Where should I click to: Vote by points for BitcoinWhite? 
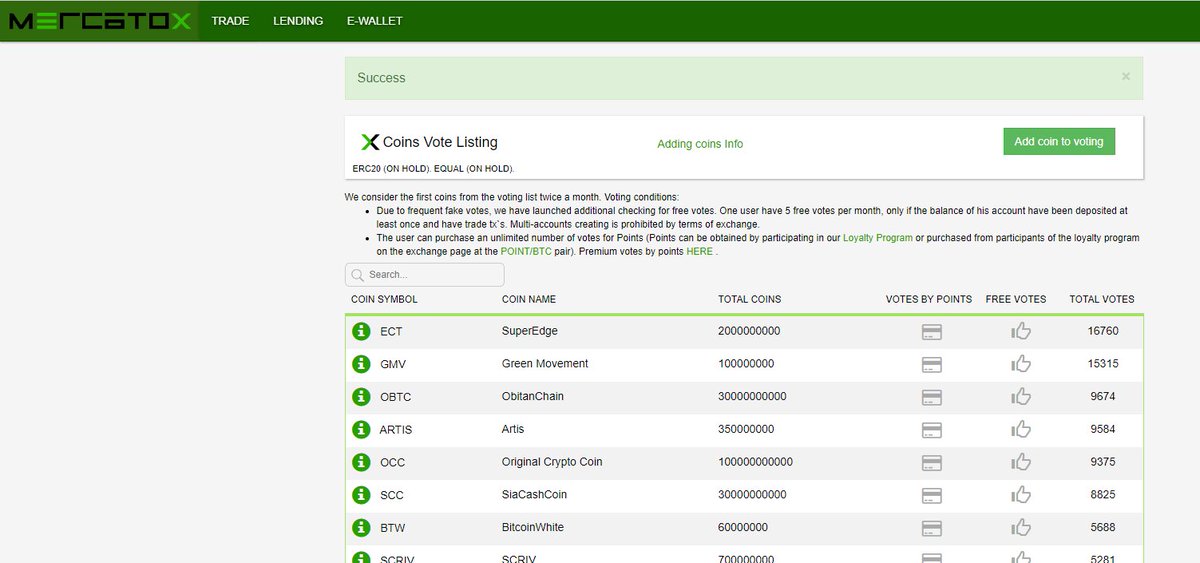(931, 528)
